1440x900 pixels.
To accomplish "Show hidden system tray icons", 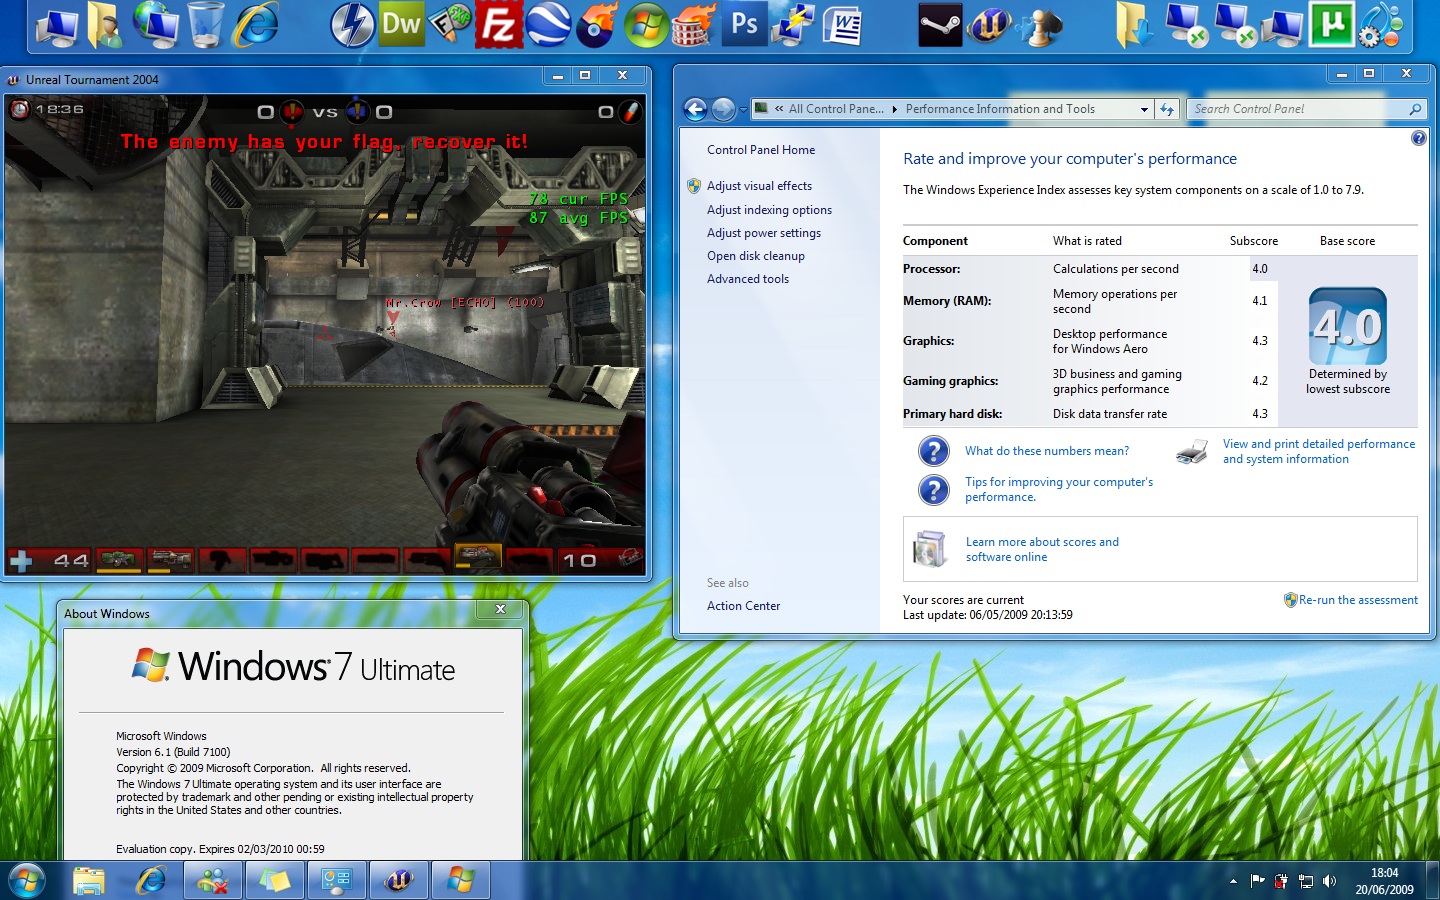I will (1233, 881).
